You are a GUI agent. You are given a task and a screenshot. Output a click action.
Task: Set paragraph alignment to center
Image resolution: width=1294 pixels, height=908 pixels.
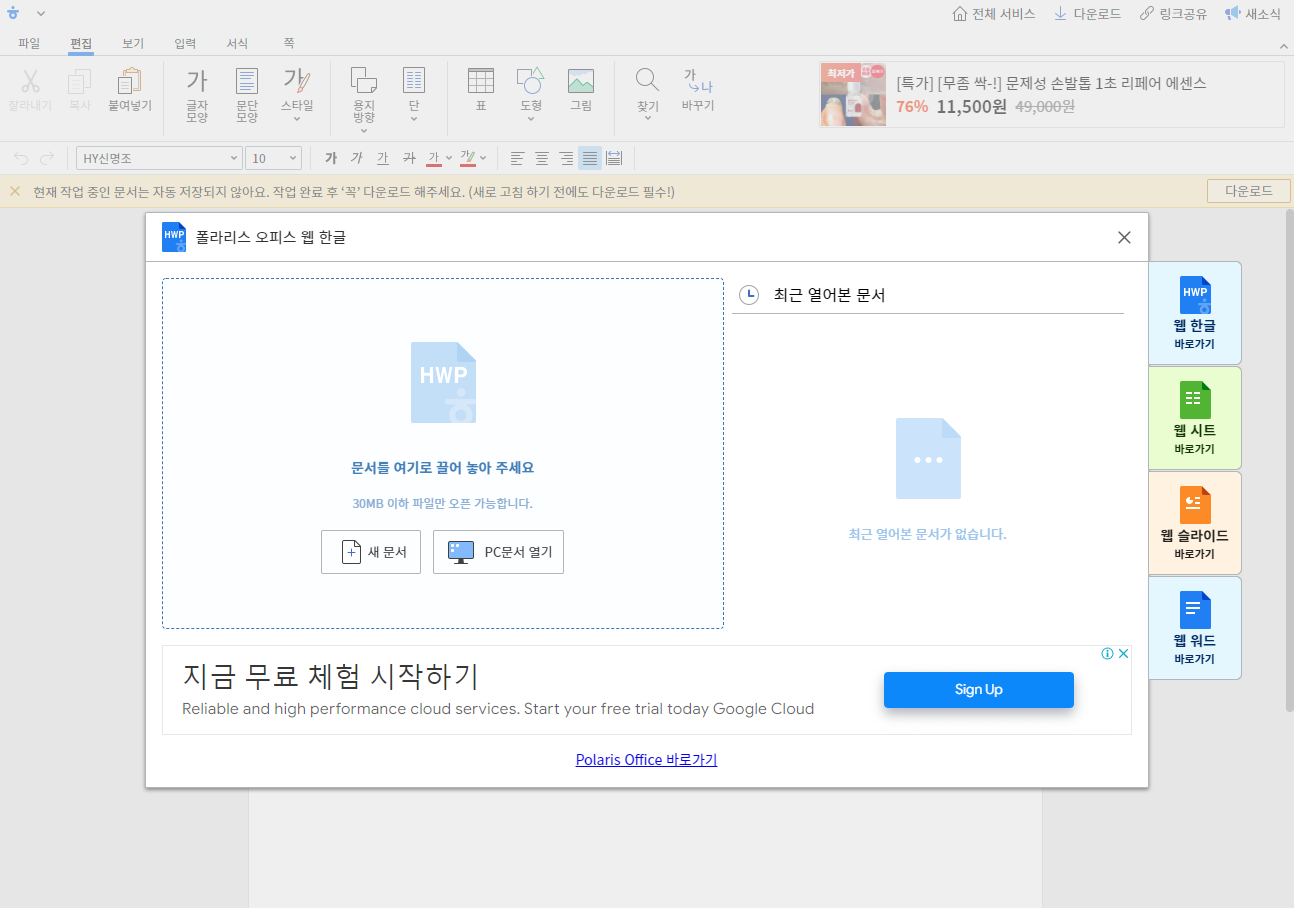(542, 158)
